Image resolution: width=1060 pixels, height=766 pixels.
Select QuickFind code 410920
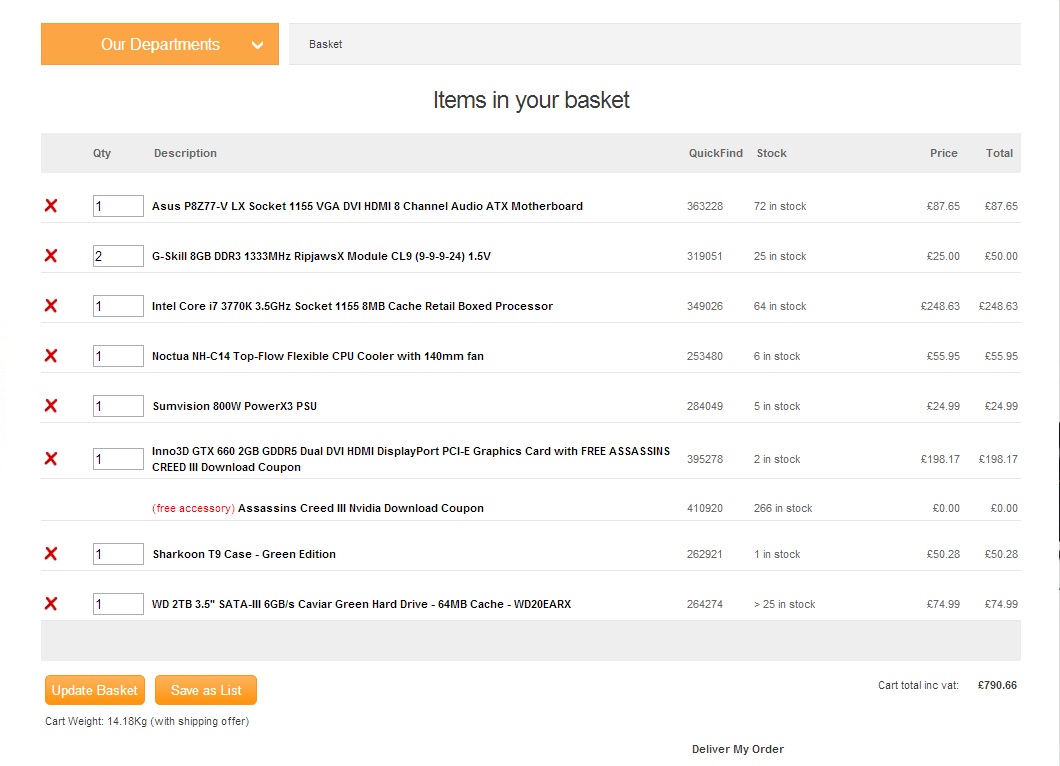tap(704, 508)
